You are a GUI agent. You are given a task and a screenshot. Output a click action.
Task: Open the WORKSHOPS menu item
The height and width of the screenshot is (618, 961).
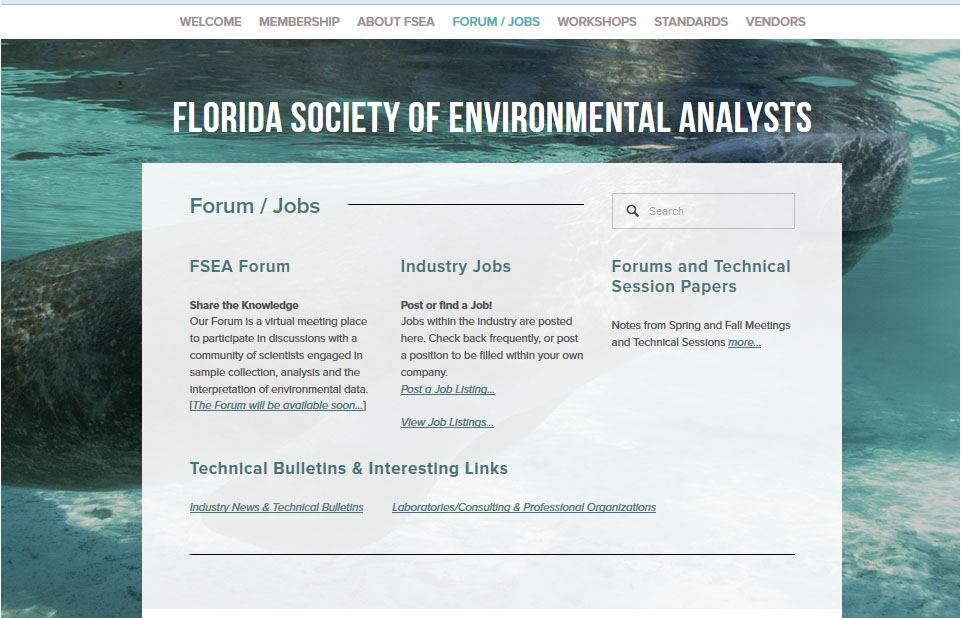[597, 21]
